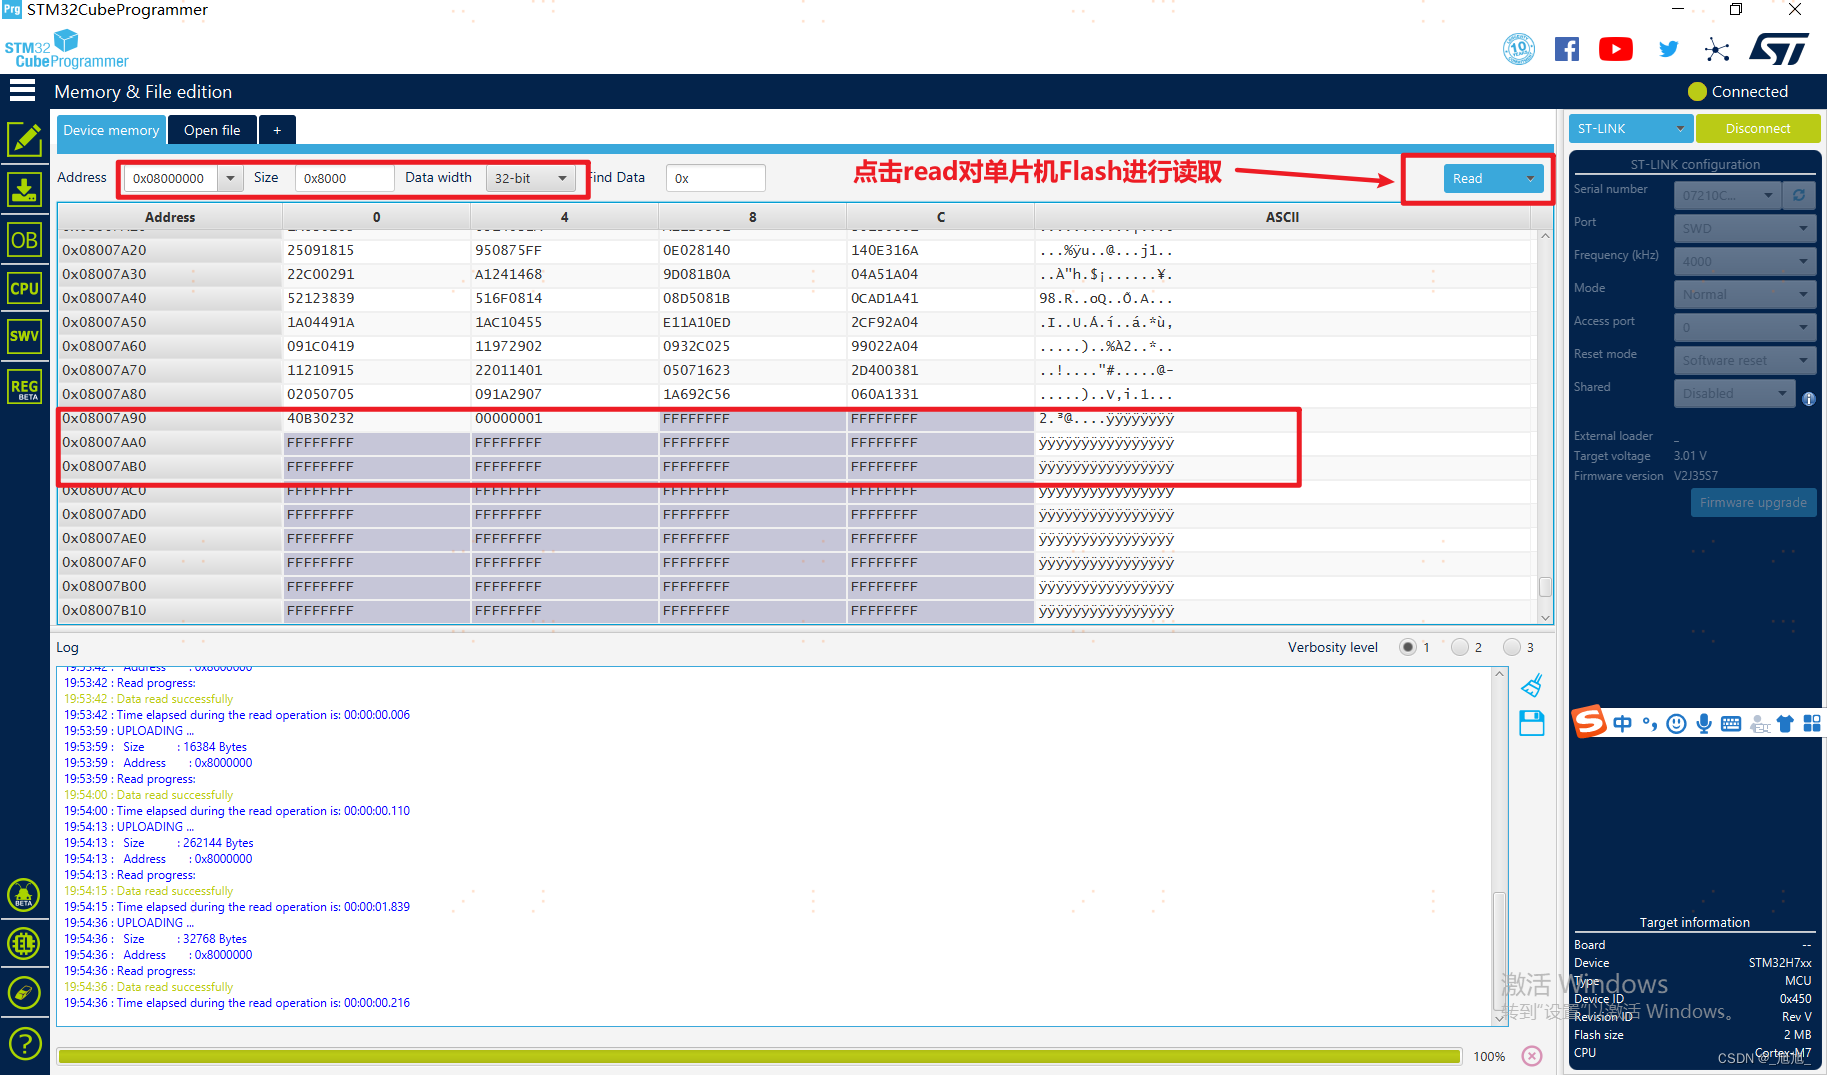This screenshot has height=1075, width=1827.
Task: Click the Find Data input field
Action: coord(715,178)
